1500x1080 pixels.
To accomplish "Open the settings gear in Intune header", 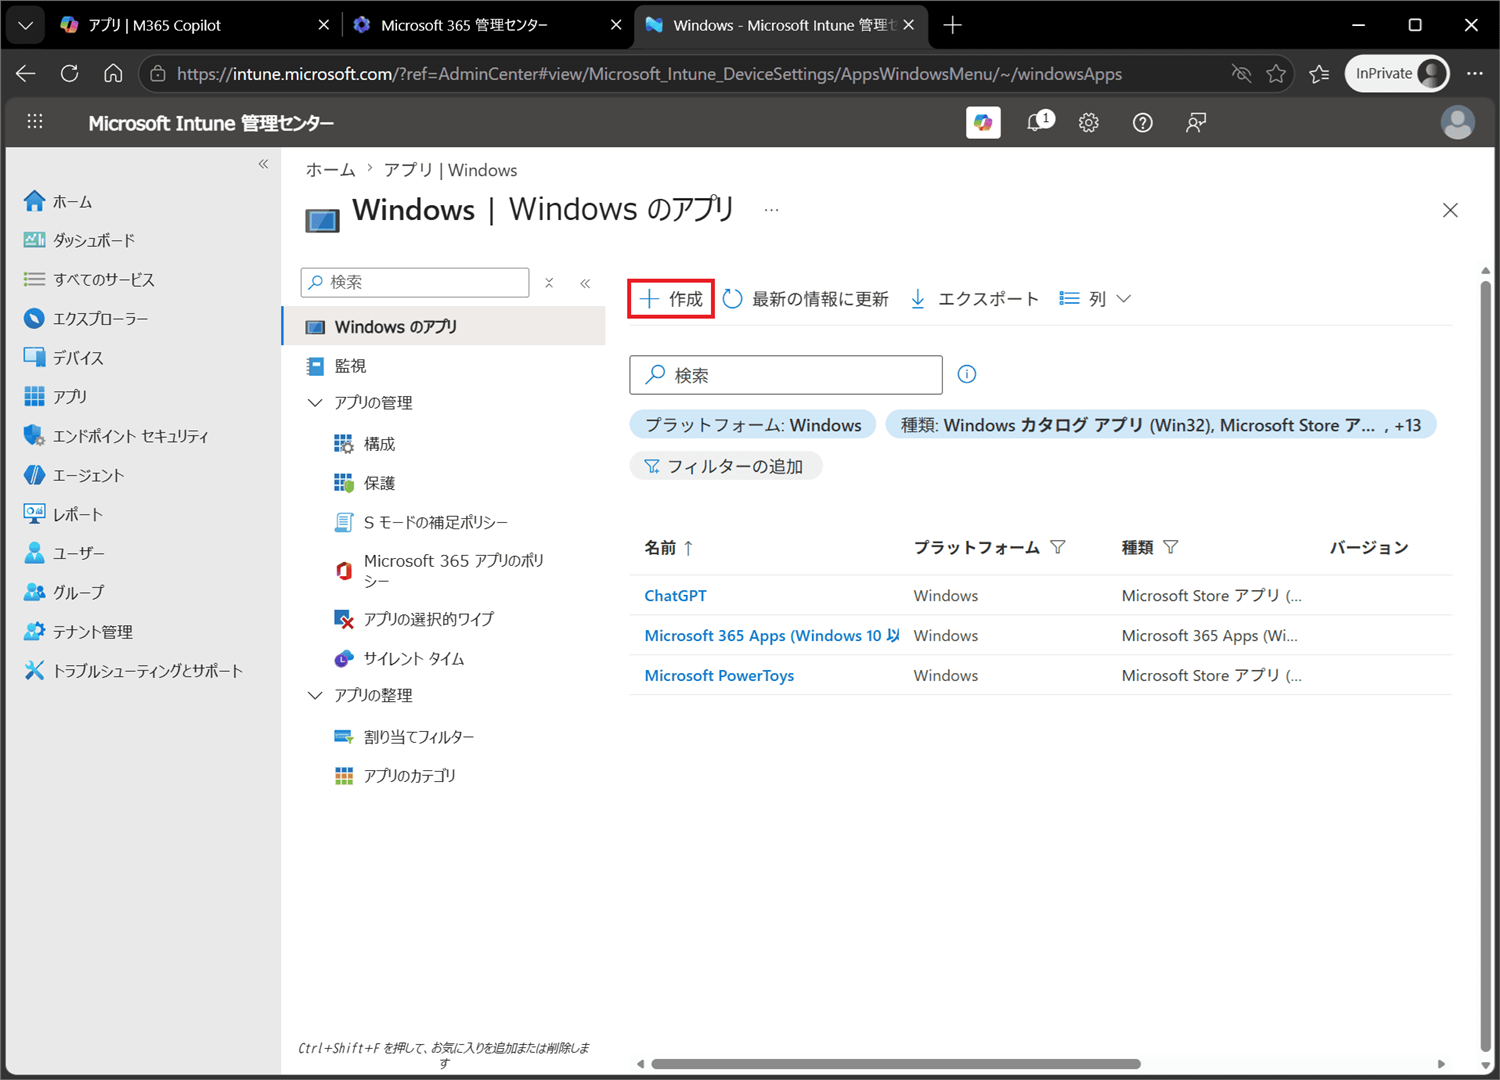I will click(x=1089, y=122).
